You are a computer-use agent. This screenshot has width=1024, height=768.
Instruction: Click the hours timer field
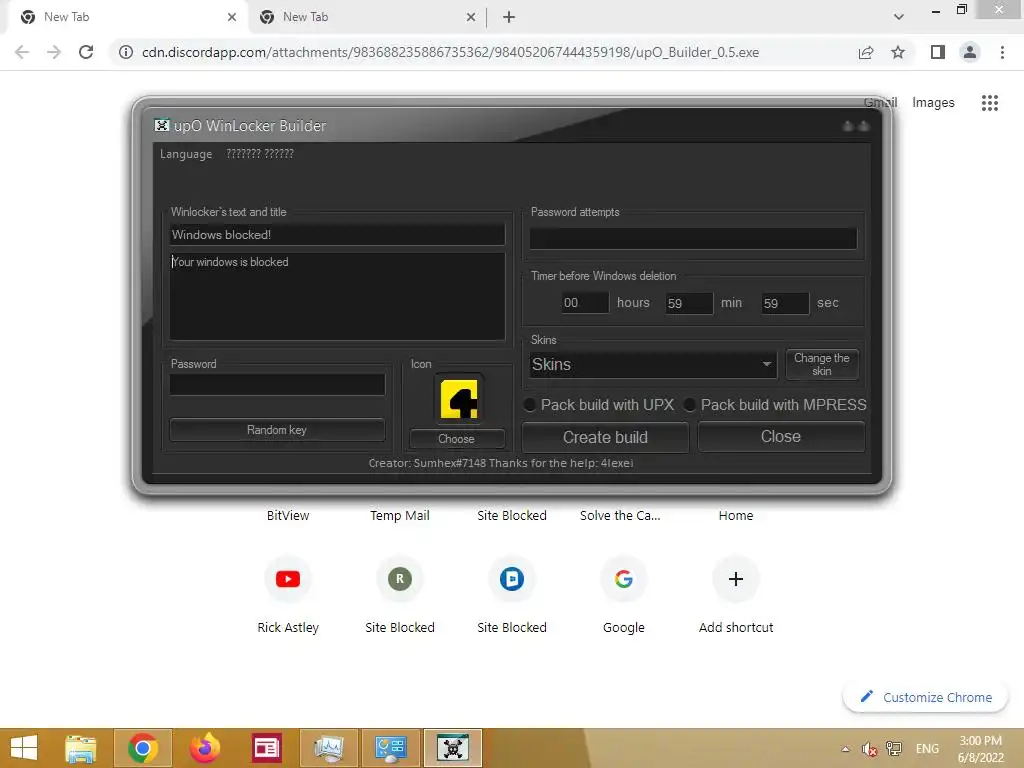point(585,303)
